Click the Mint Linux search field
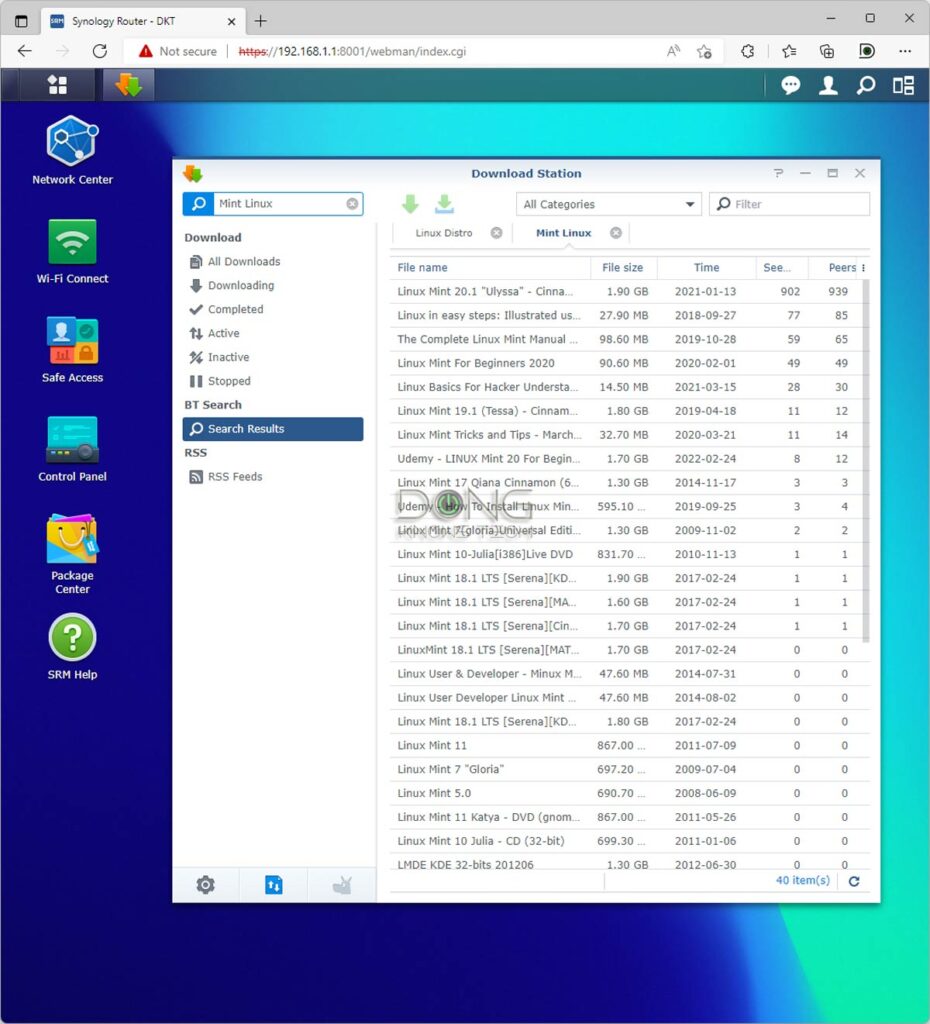930x1024 pixels. point(280,204)
